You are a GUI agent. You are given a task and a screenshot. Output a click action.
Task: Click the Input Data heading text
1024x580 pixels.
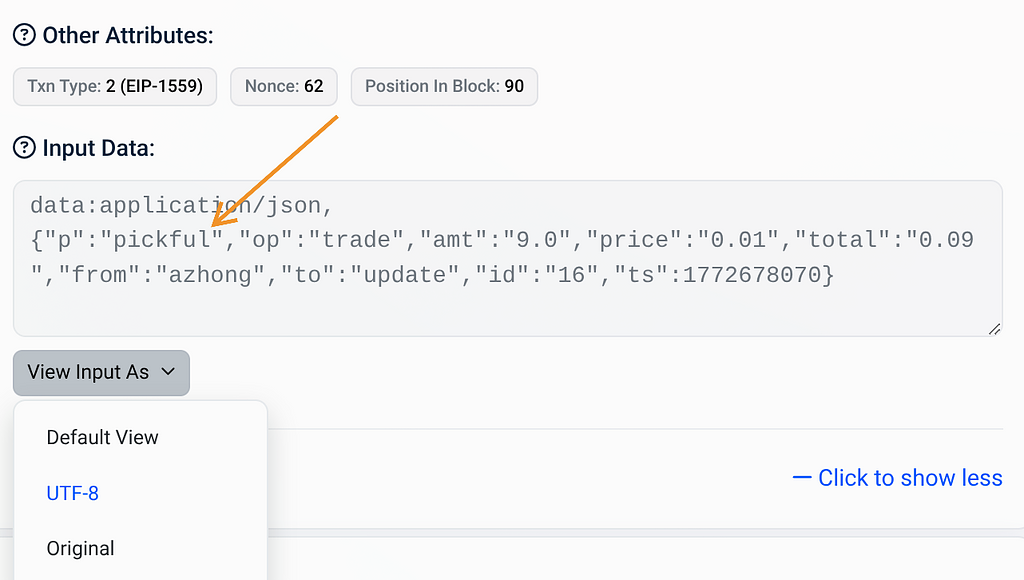(98, 148)
